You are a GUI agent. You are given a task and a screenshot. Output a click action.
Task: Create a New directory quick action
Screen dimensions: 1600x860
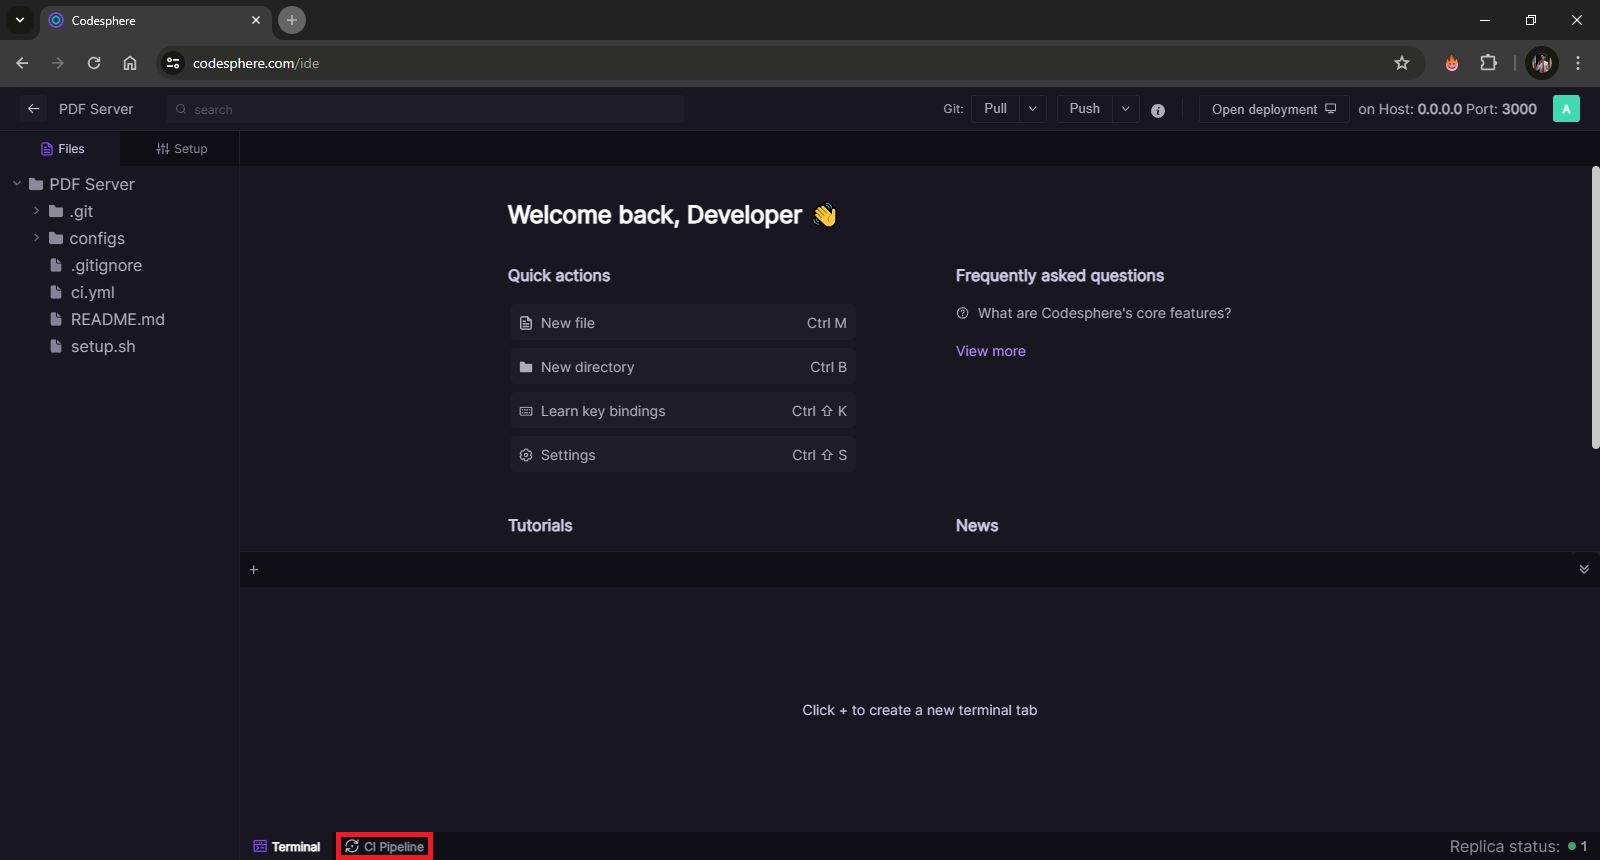[x=683, y=367]
